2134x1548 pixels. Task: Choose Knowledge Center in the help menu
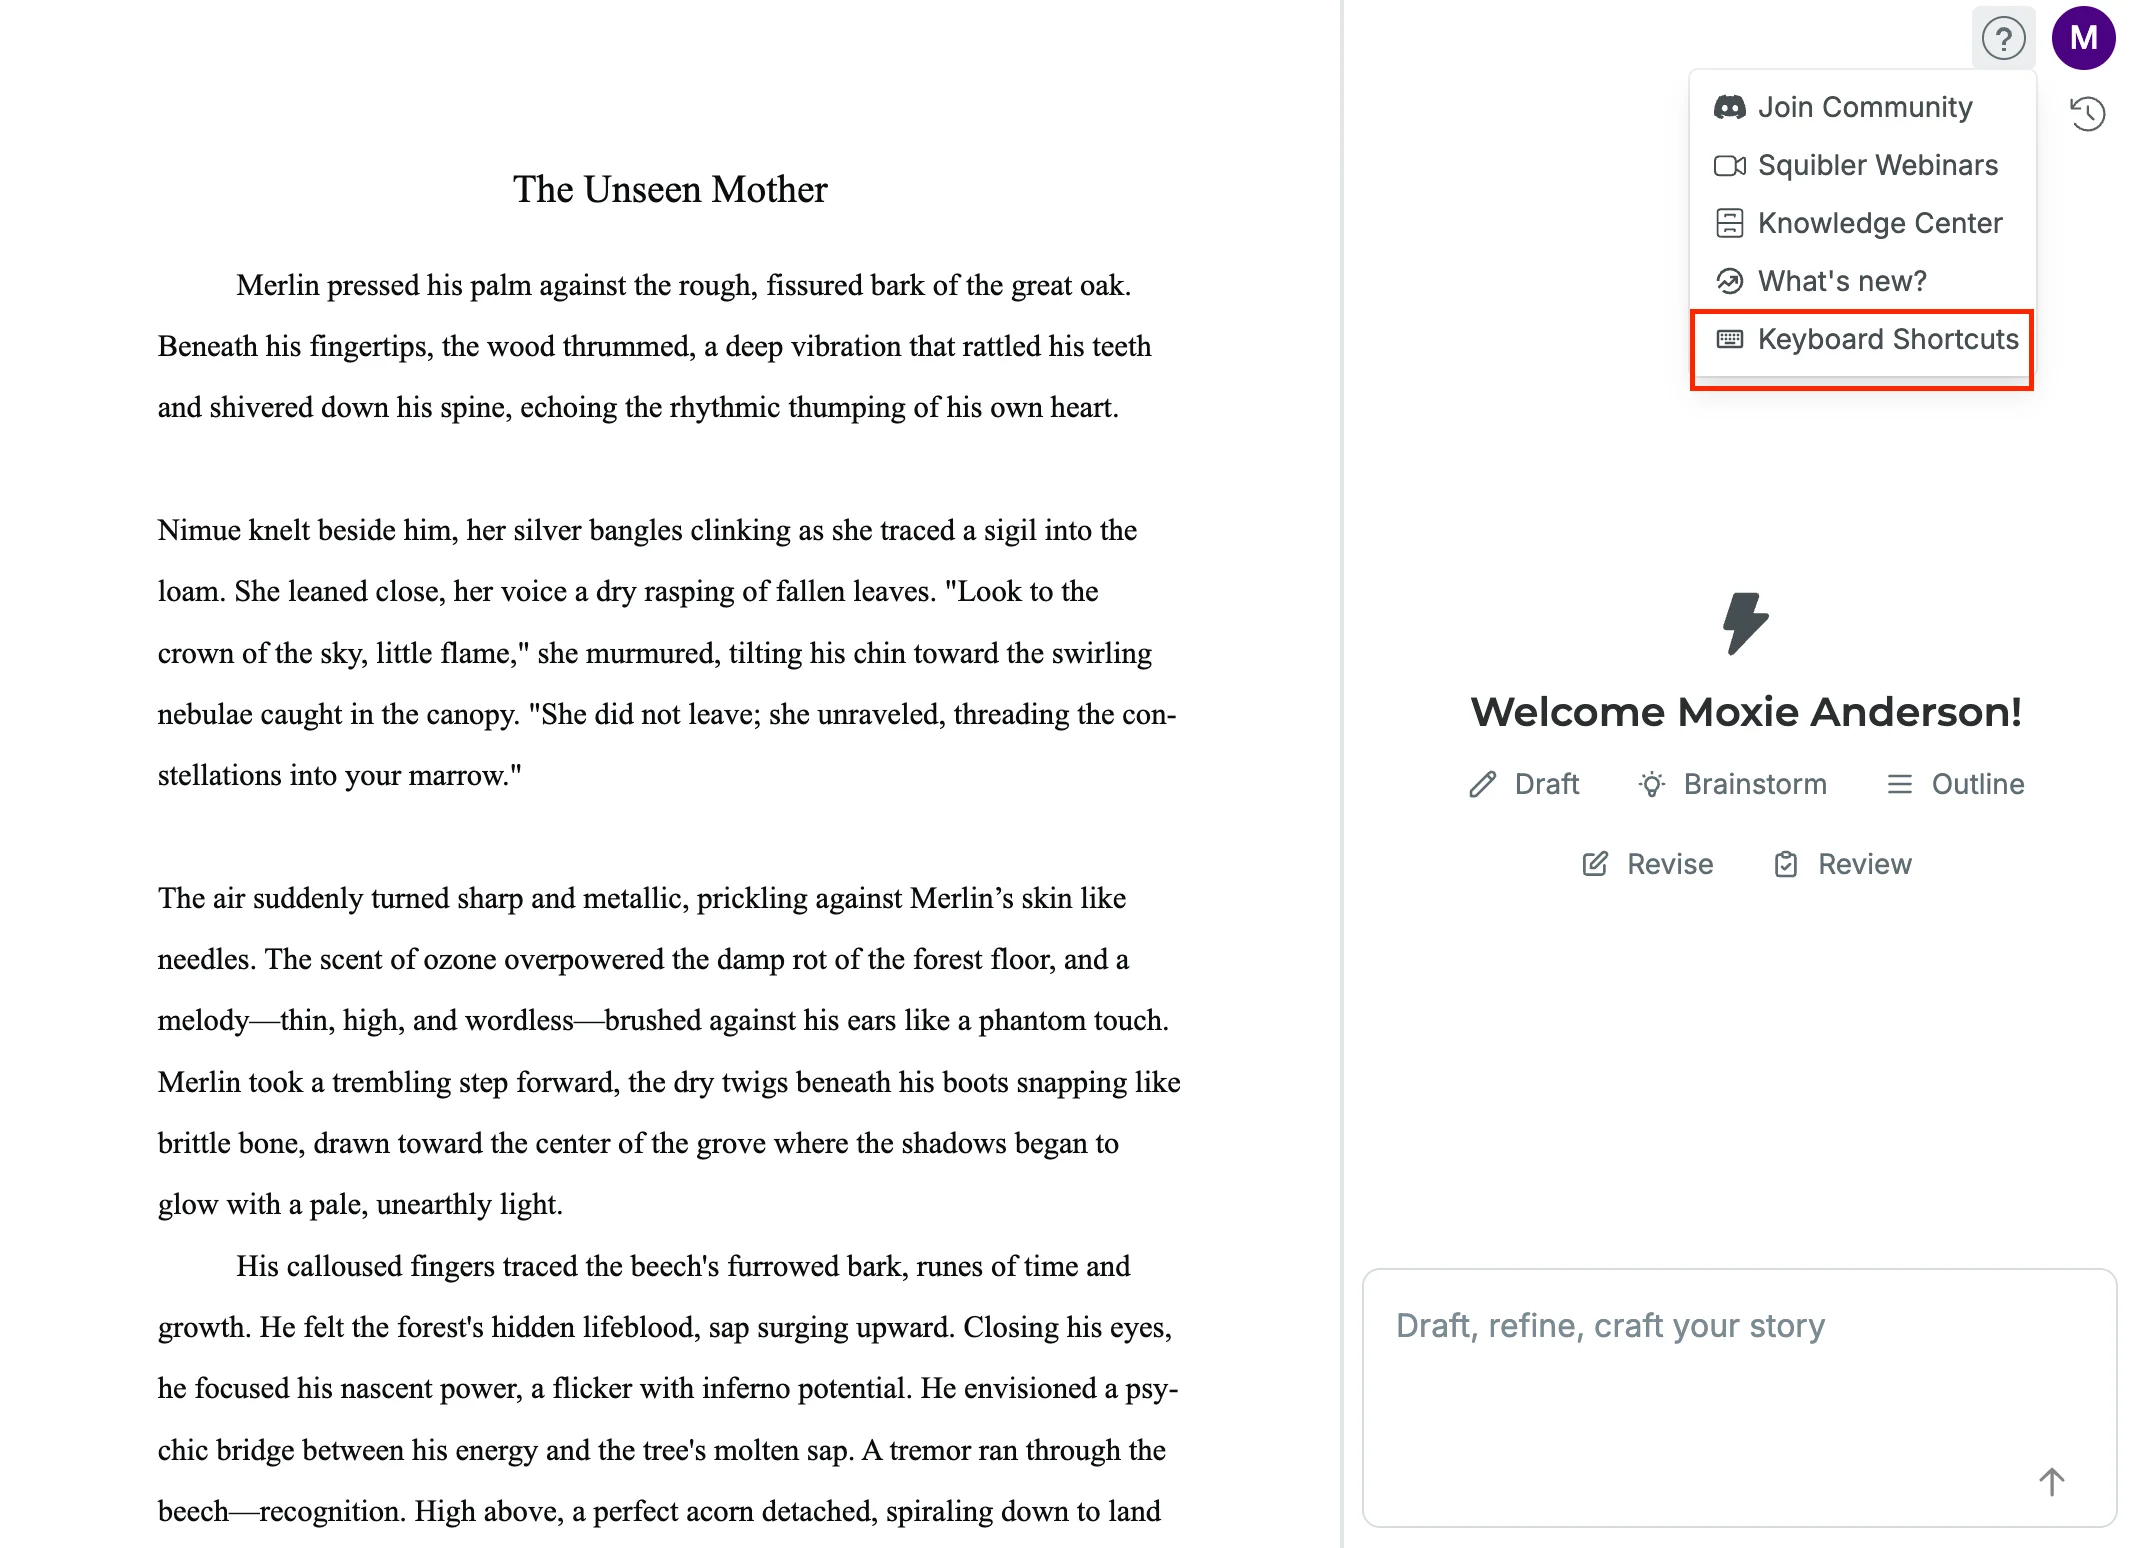[x=1862, y=223]
